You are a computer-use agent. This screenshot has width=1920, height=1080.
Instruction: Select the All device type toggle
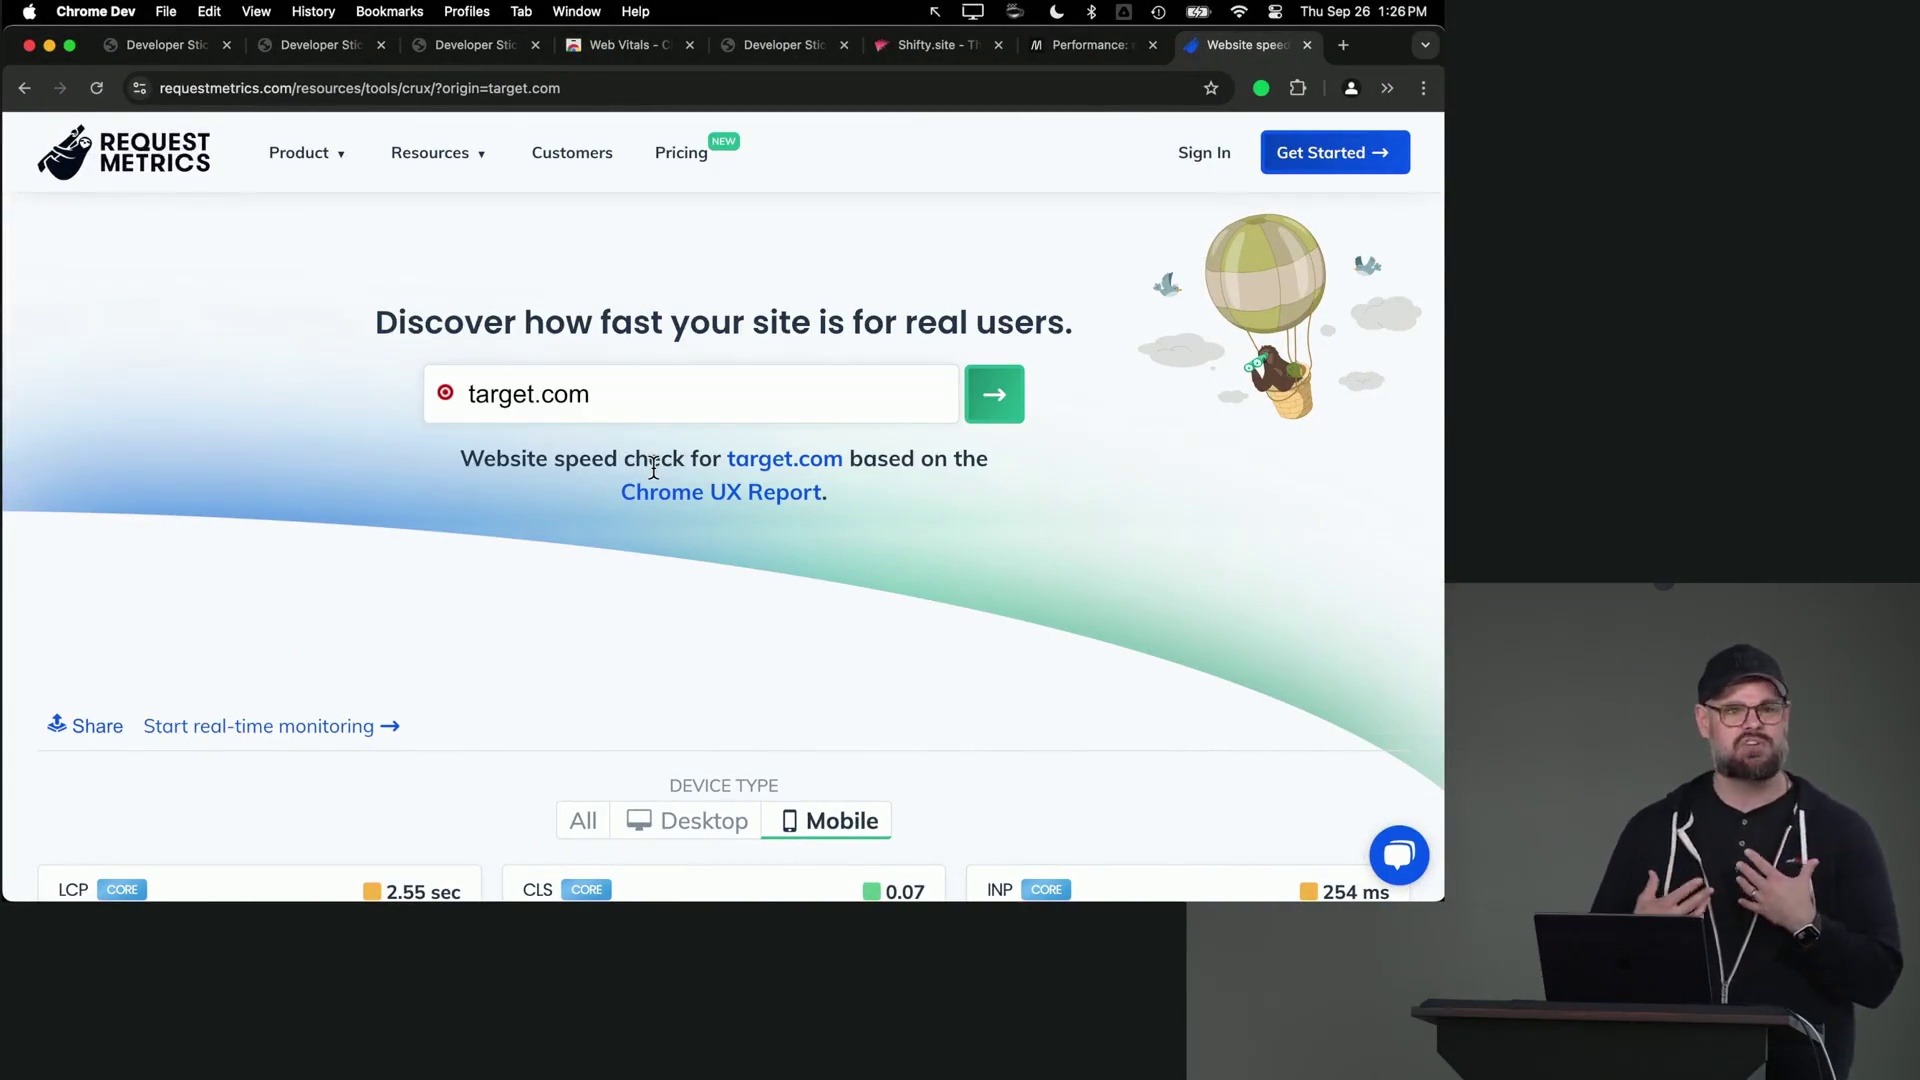pyautogui.click(x=583, y=820)
